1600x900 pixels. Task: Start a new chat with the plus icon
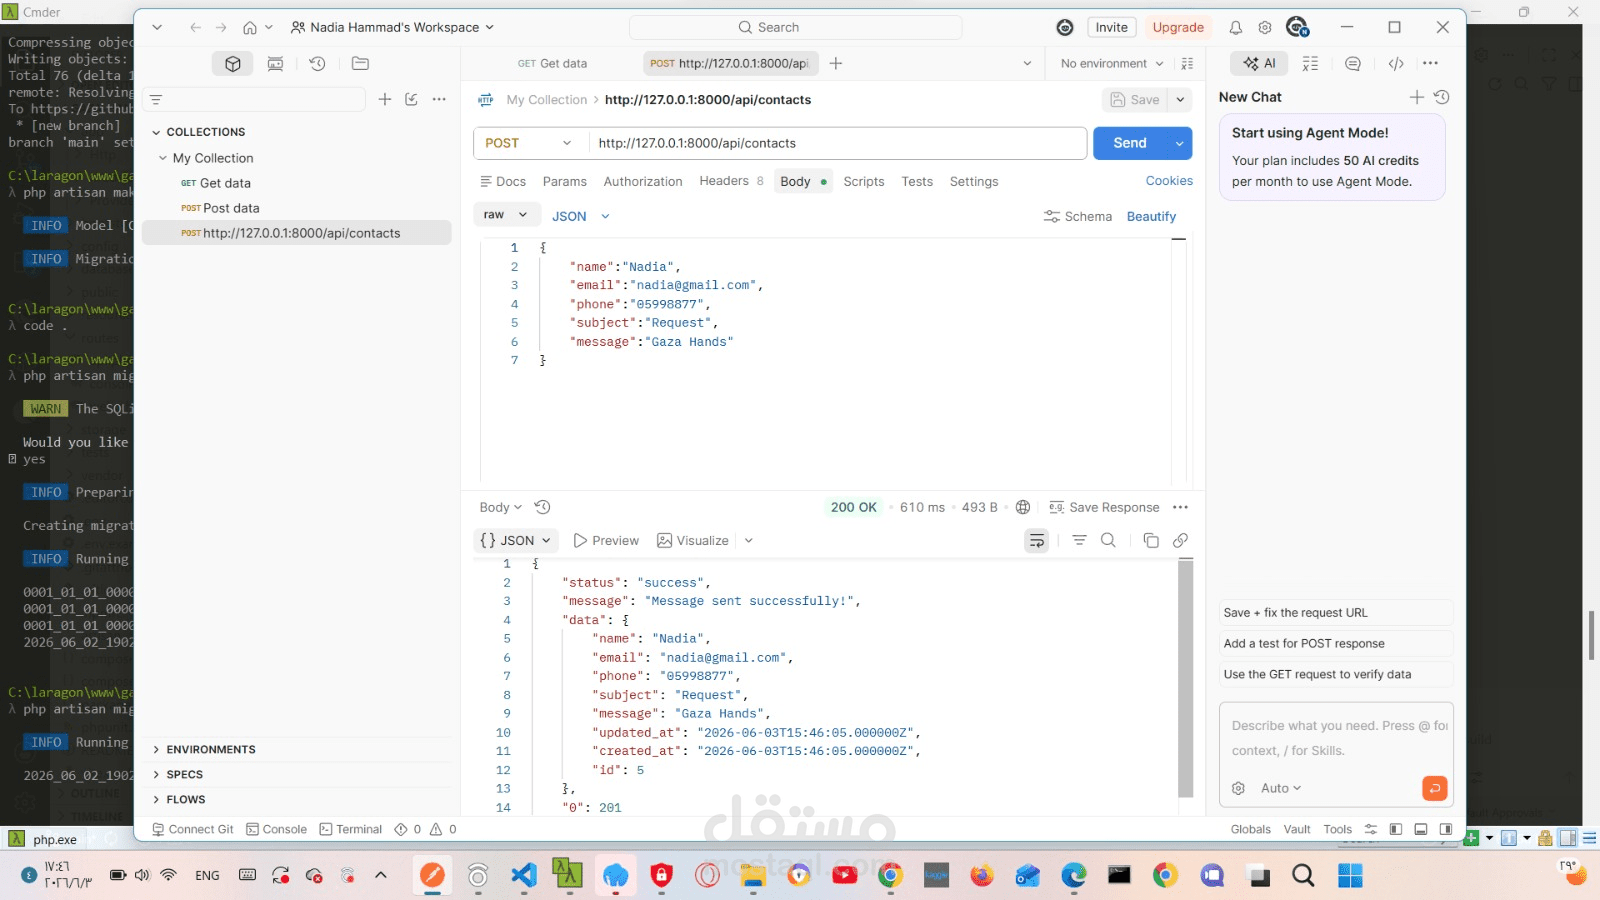[1416, 97]
